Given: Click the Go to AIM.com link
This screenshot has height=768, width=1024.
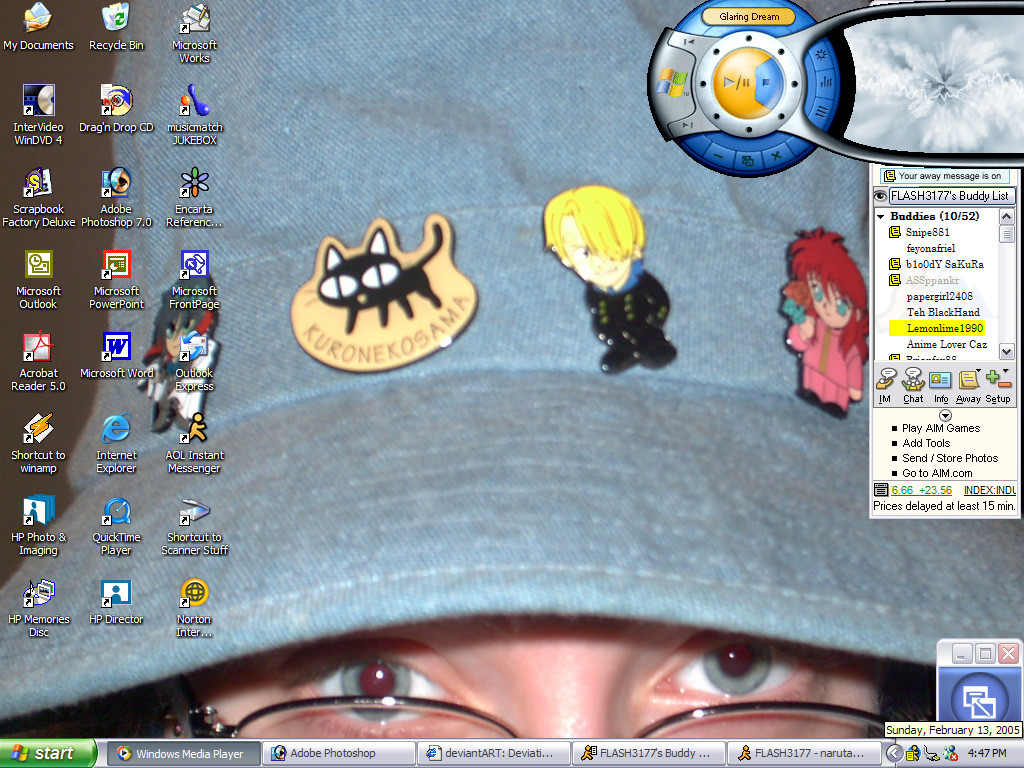Looking at the screenshot, I should tap(937, 473).
